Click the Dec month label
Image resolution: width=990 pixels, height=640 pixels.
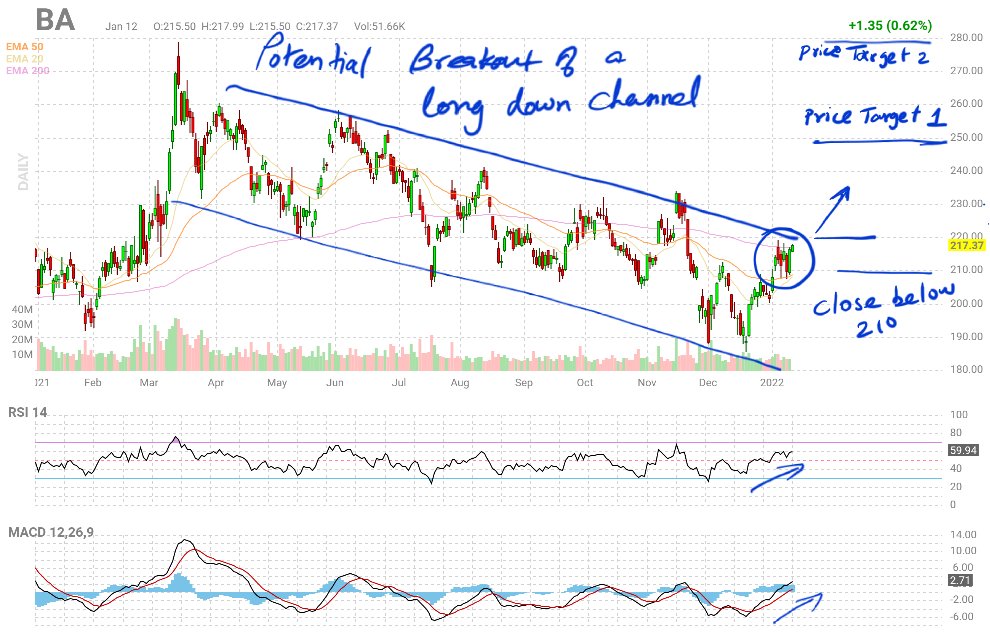coord(708,382)
